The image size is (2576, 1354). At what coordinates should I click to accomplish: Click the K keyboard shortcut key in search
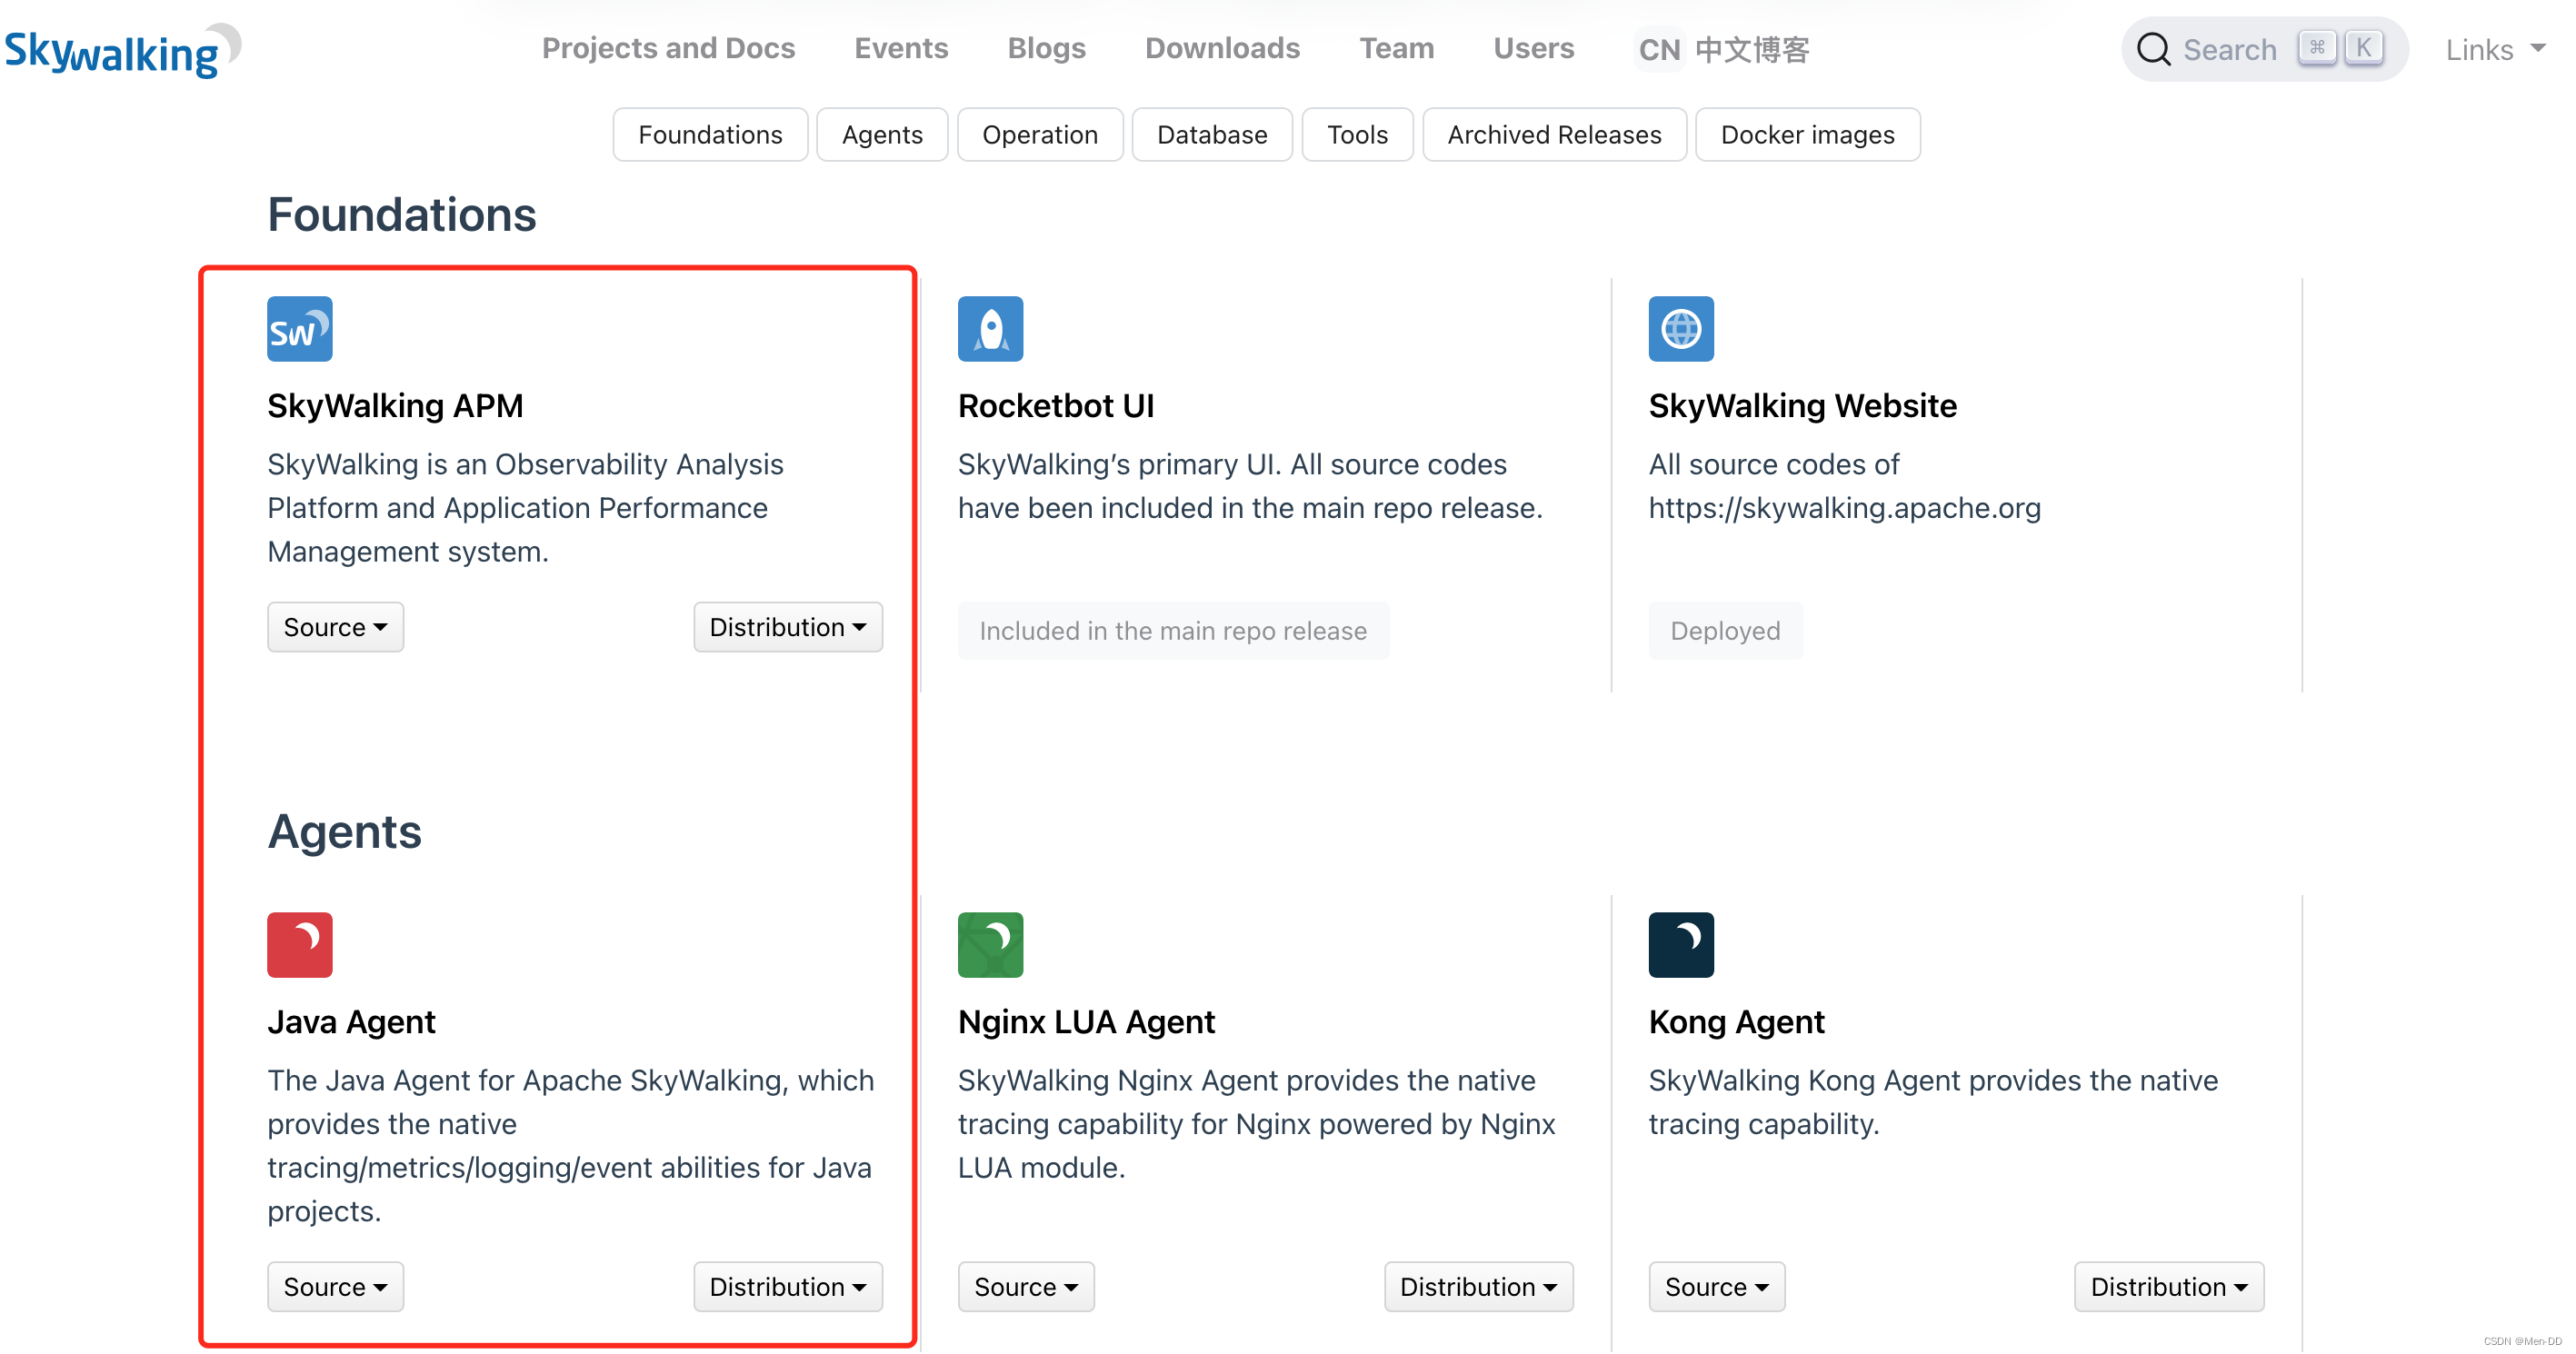coord(2363,48)
